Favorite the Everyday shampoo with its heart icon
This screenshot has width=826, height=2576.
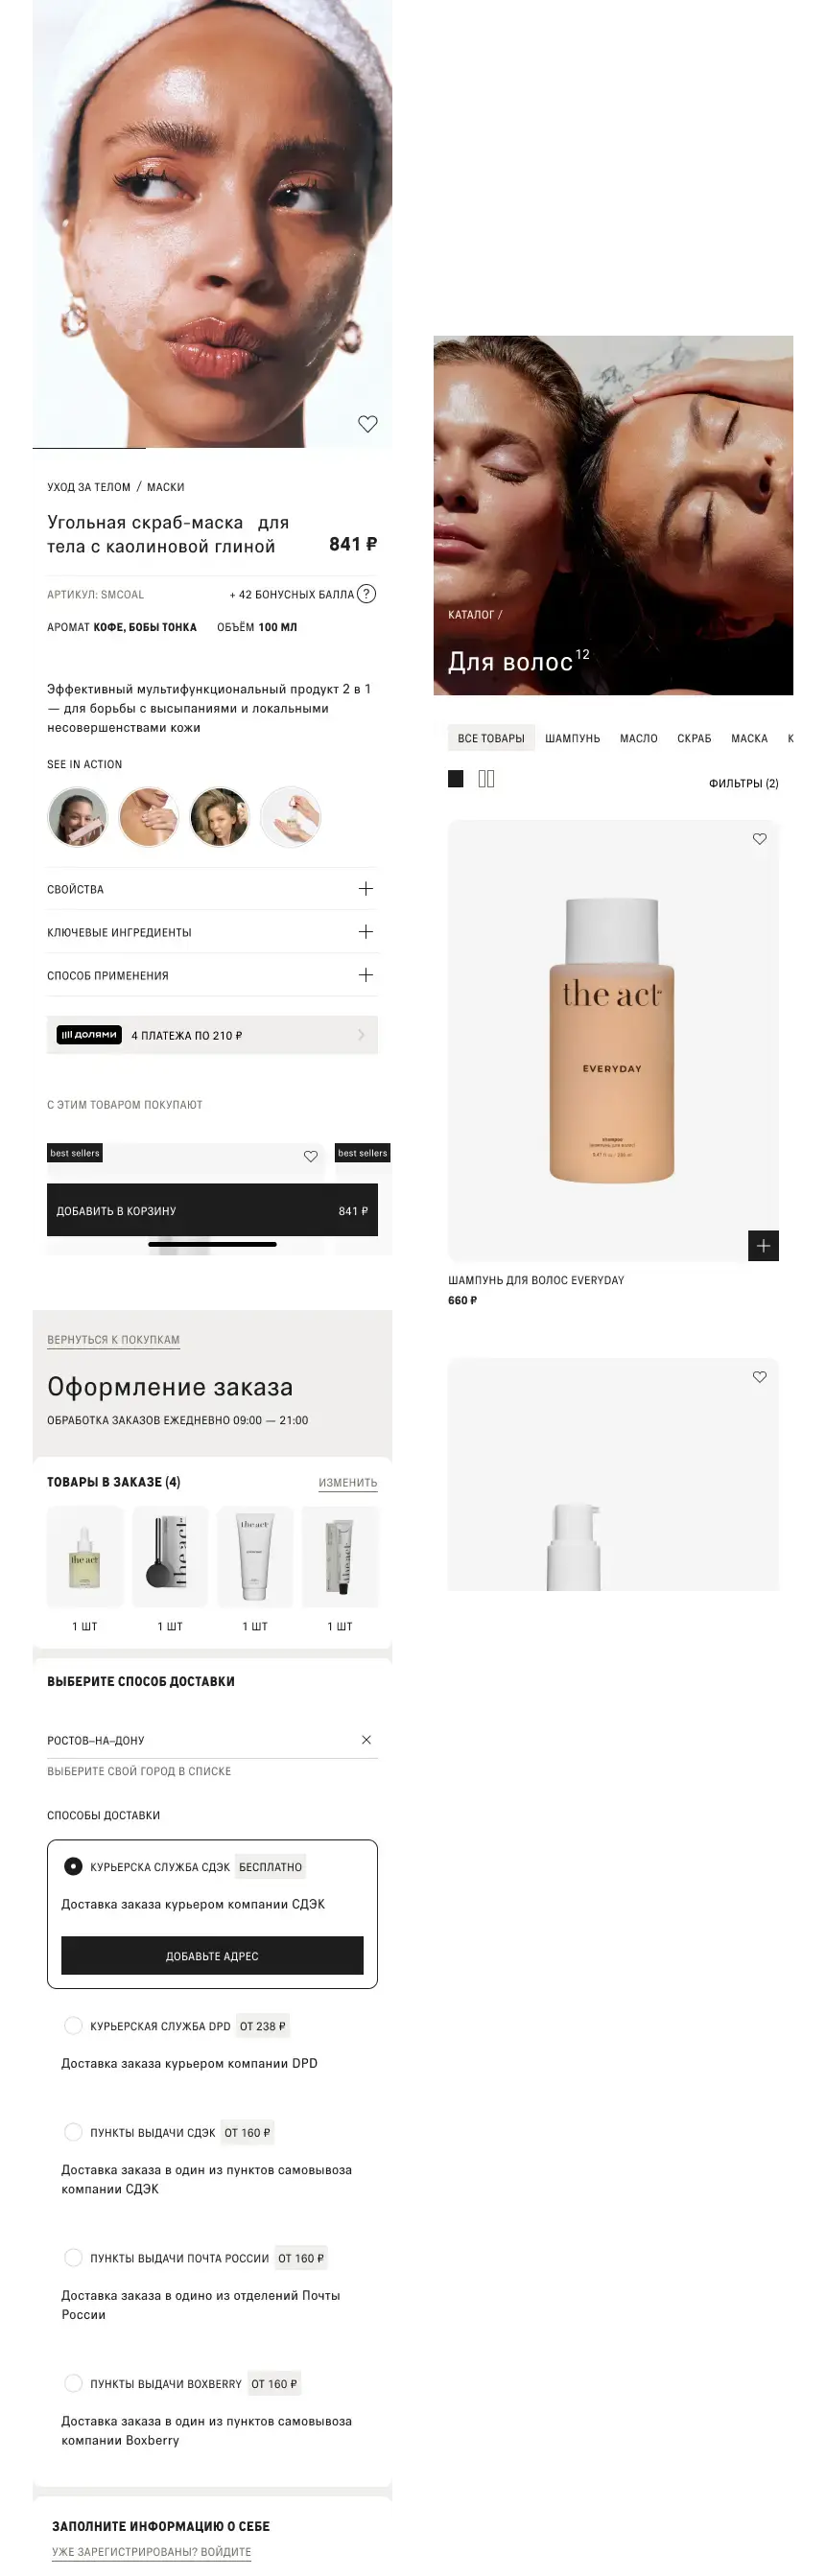tap(760, 839)
